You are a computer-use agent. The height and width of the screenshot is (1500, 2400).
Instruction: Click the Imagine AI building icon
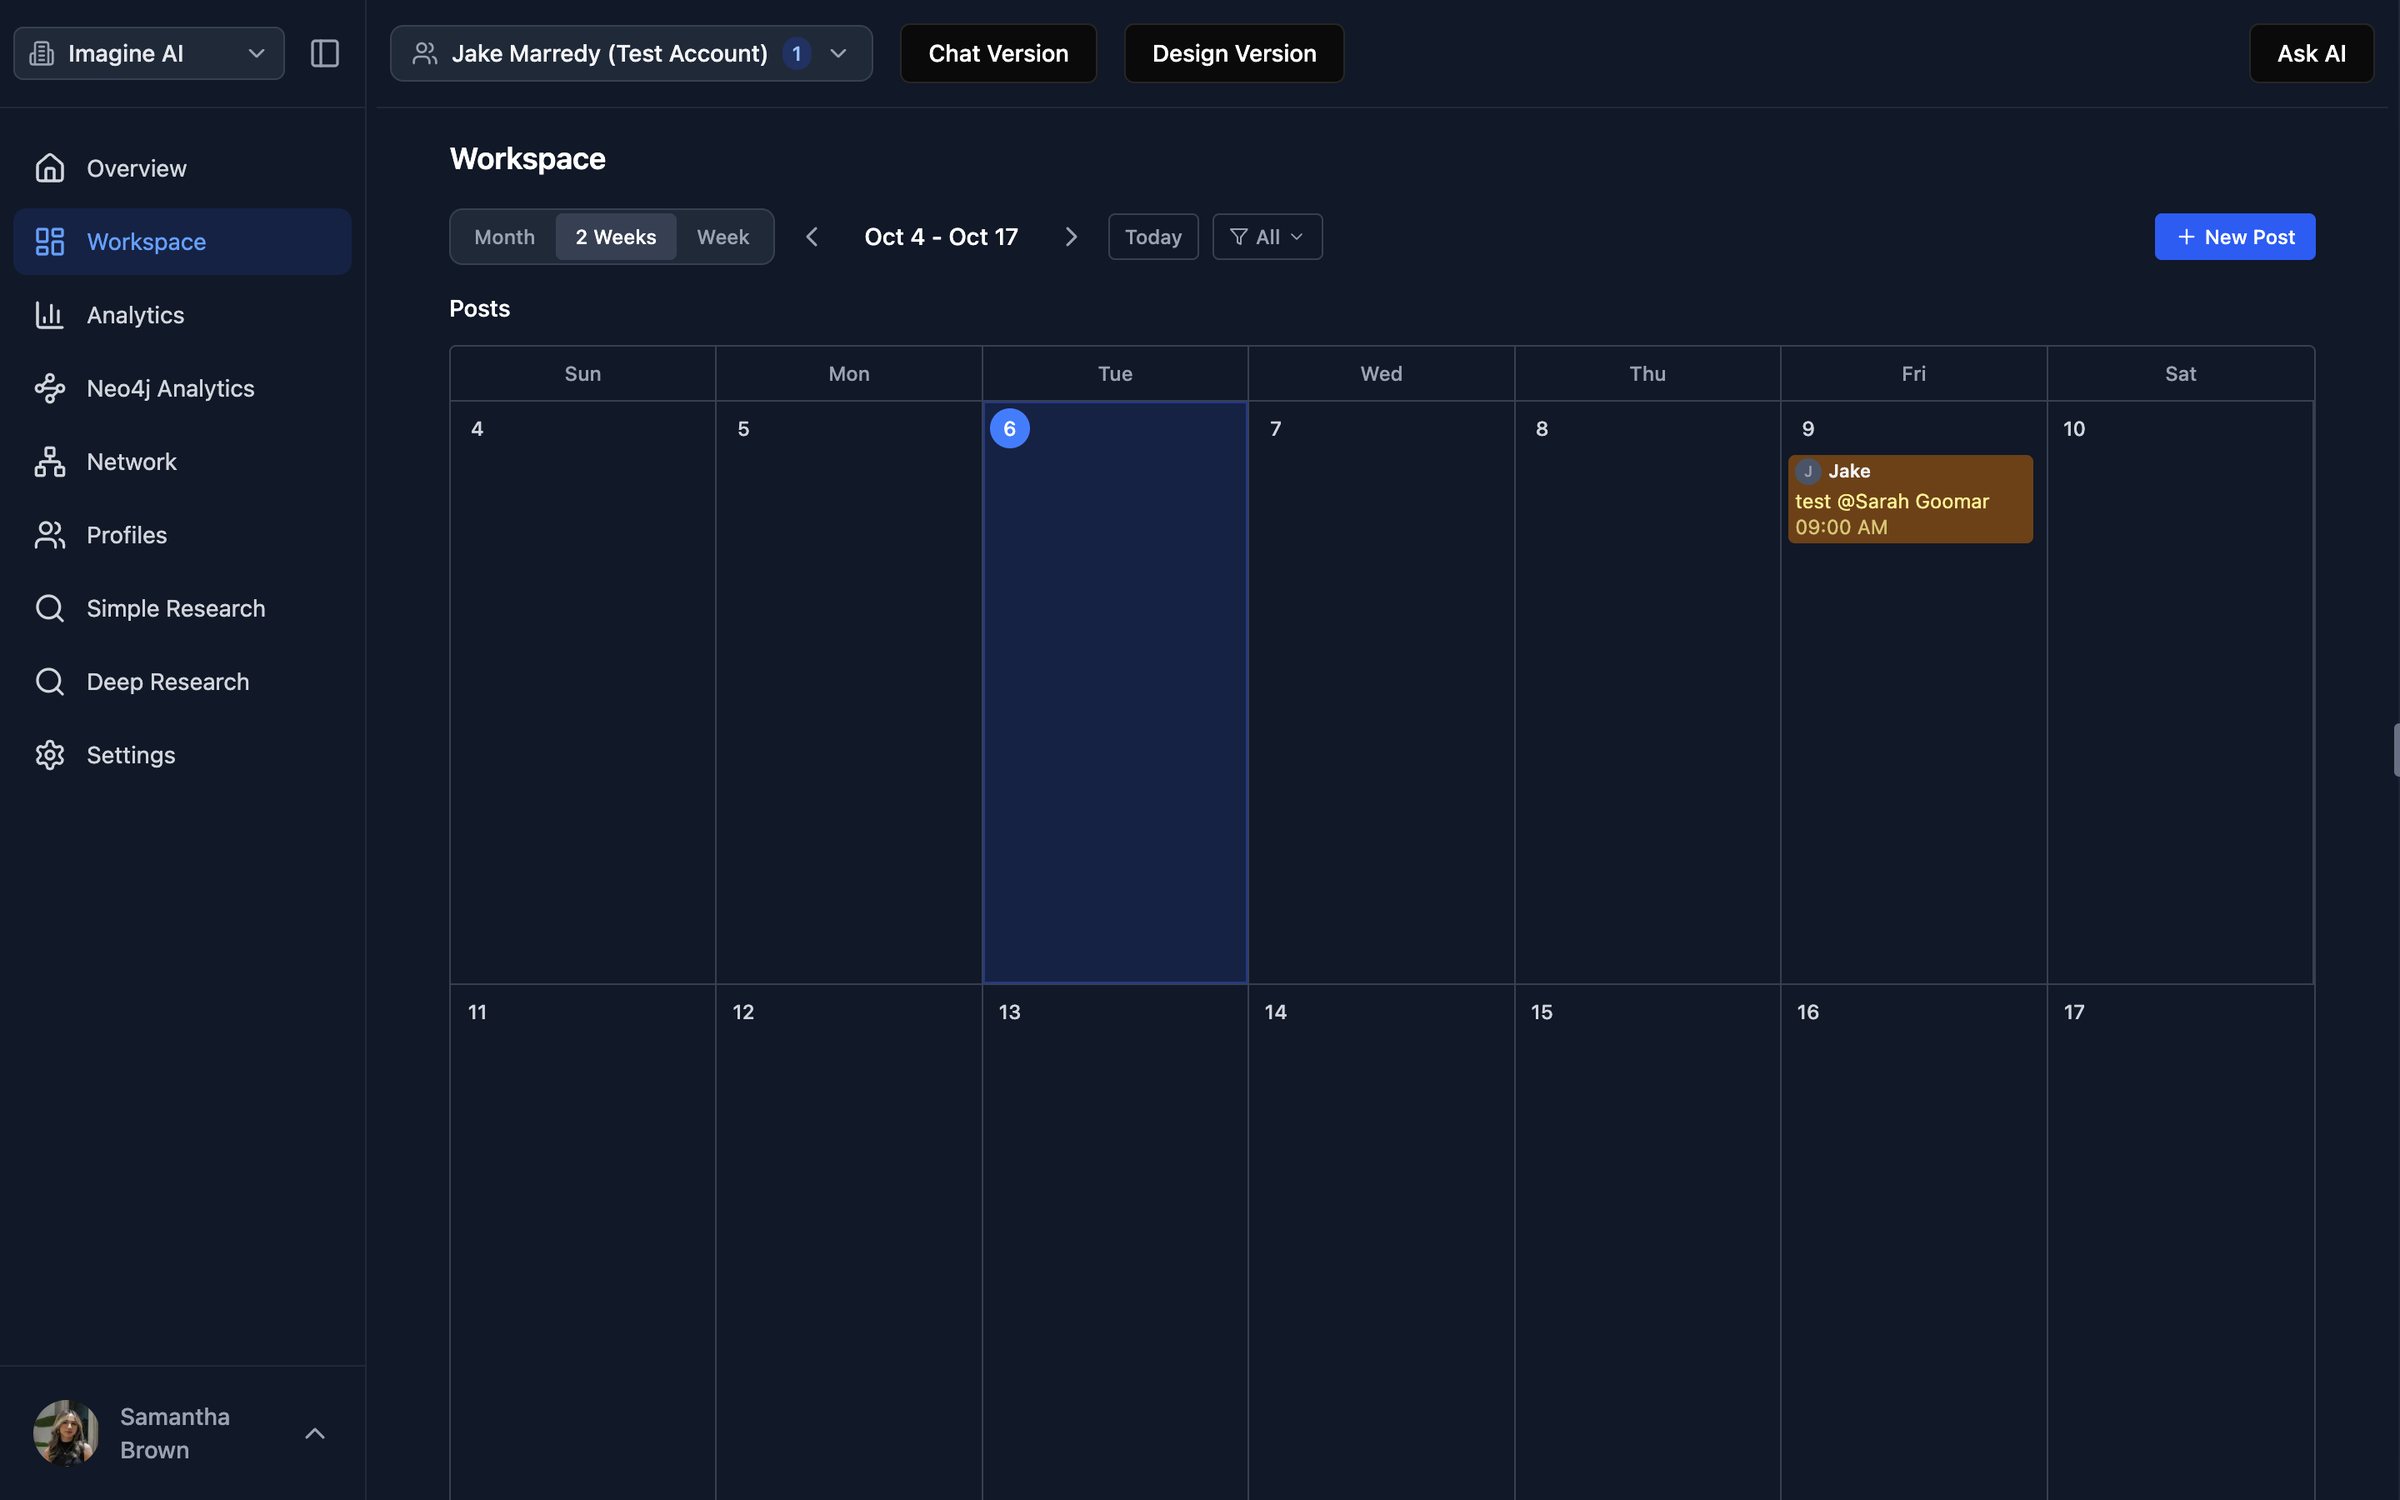[42, 53]
